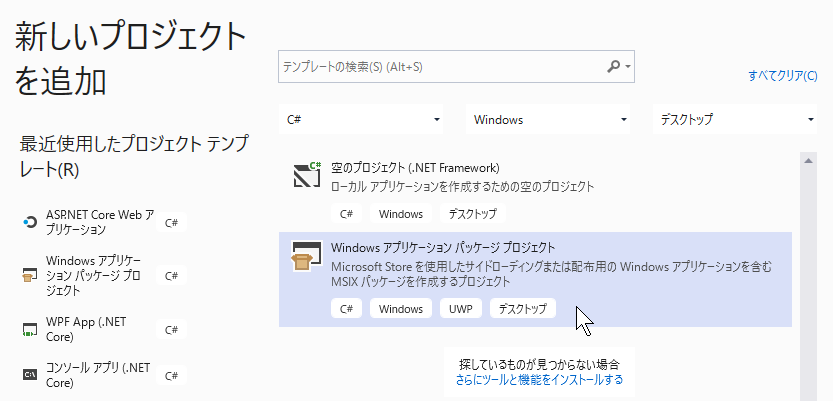The image size is (833, 401).
Task: Click the Windows Application Packaging Project box icon
Action: coord(307,255)
